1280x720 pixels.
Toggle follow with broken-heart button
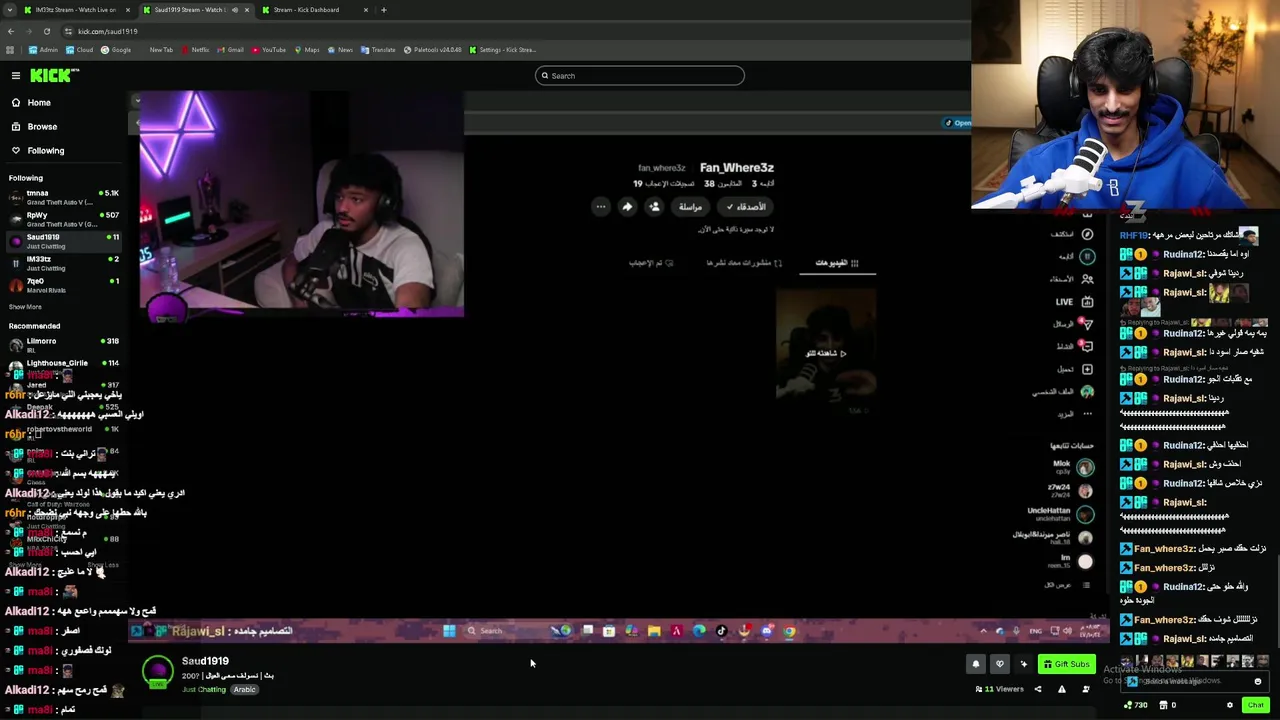point(999,664)
